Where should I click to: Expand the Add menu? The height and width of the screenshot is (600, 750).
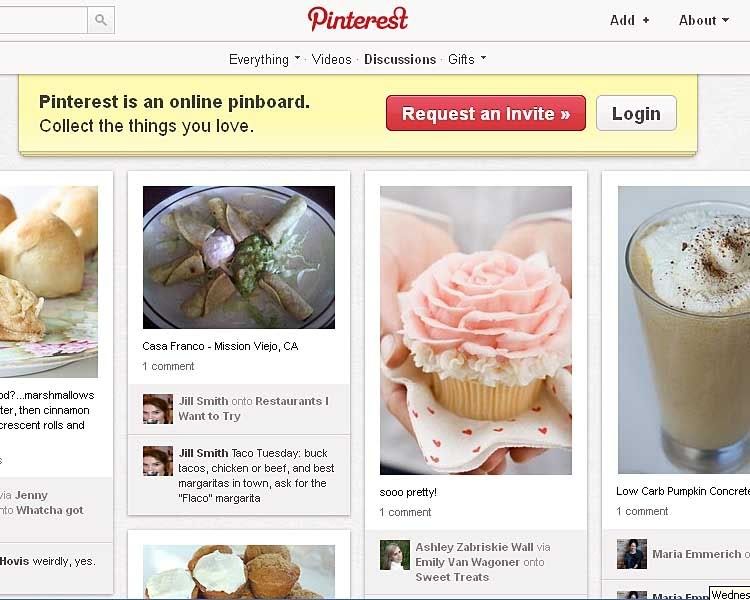(629, 20)
